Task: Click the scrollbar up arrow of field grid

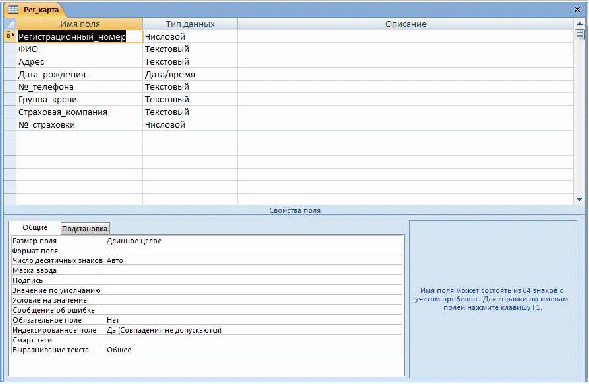Action: coord(580,23)
